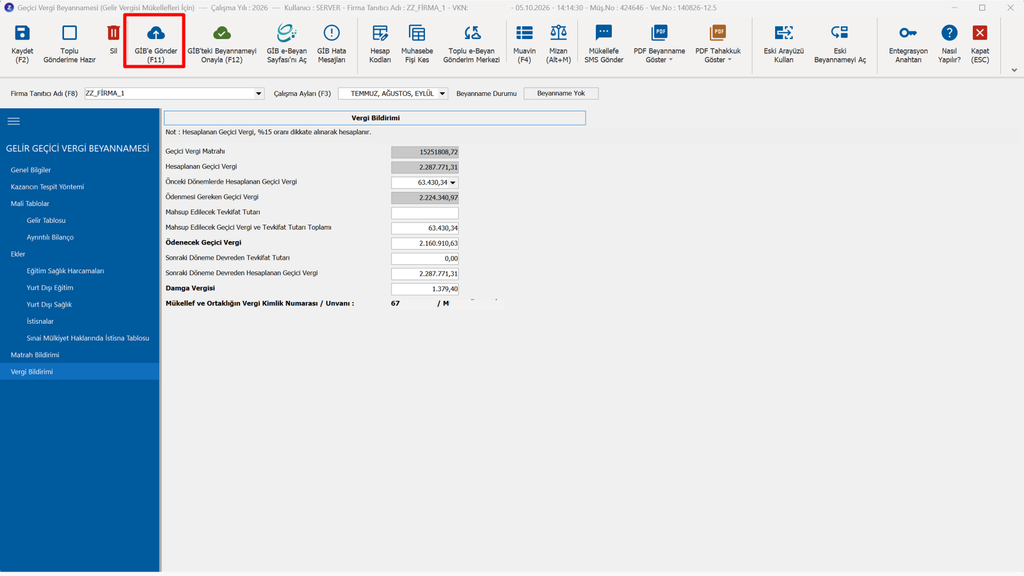Click the Sil trash icon
The image size is (1024, 576).
click(114, 33)
